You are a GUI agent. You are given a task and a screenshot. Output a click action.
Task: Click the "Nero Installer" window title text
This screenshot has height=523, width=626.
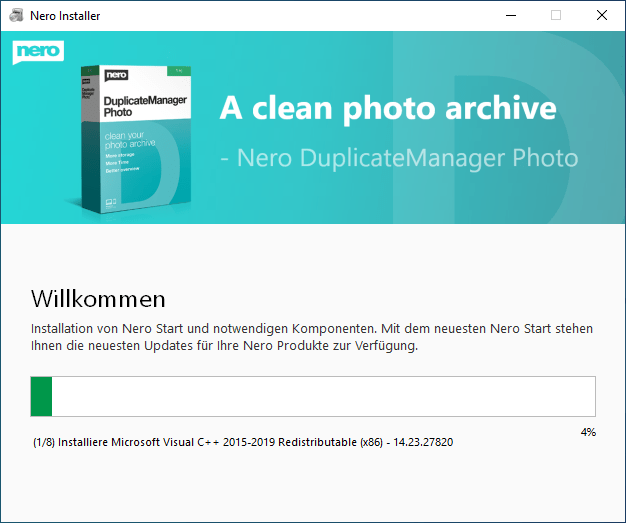click(x=66, y=16)
